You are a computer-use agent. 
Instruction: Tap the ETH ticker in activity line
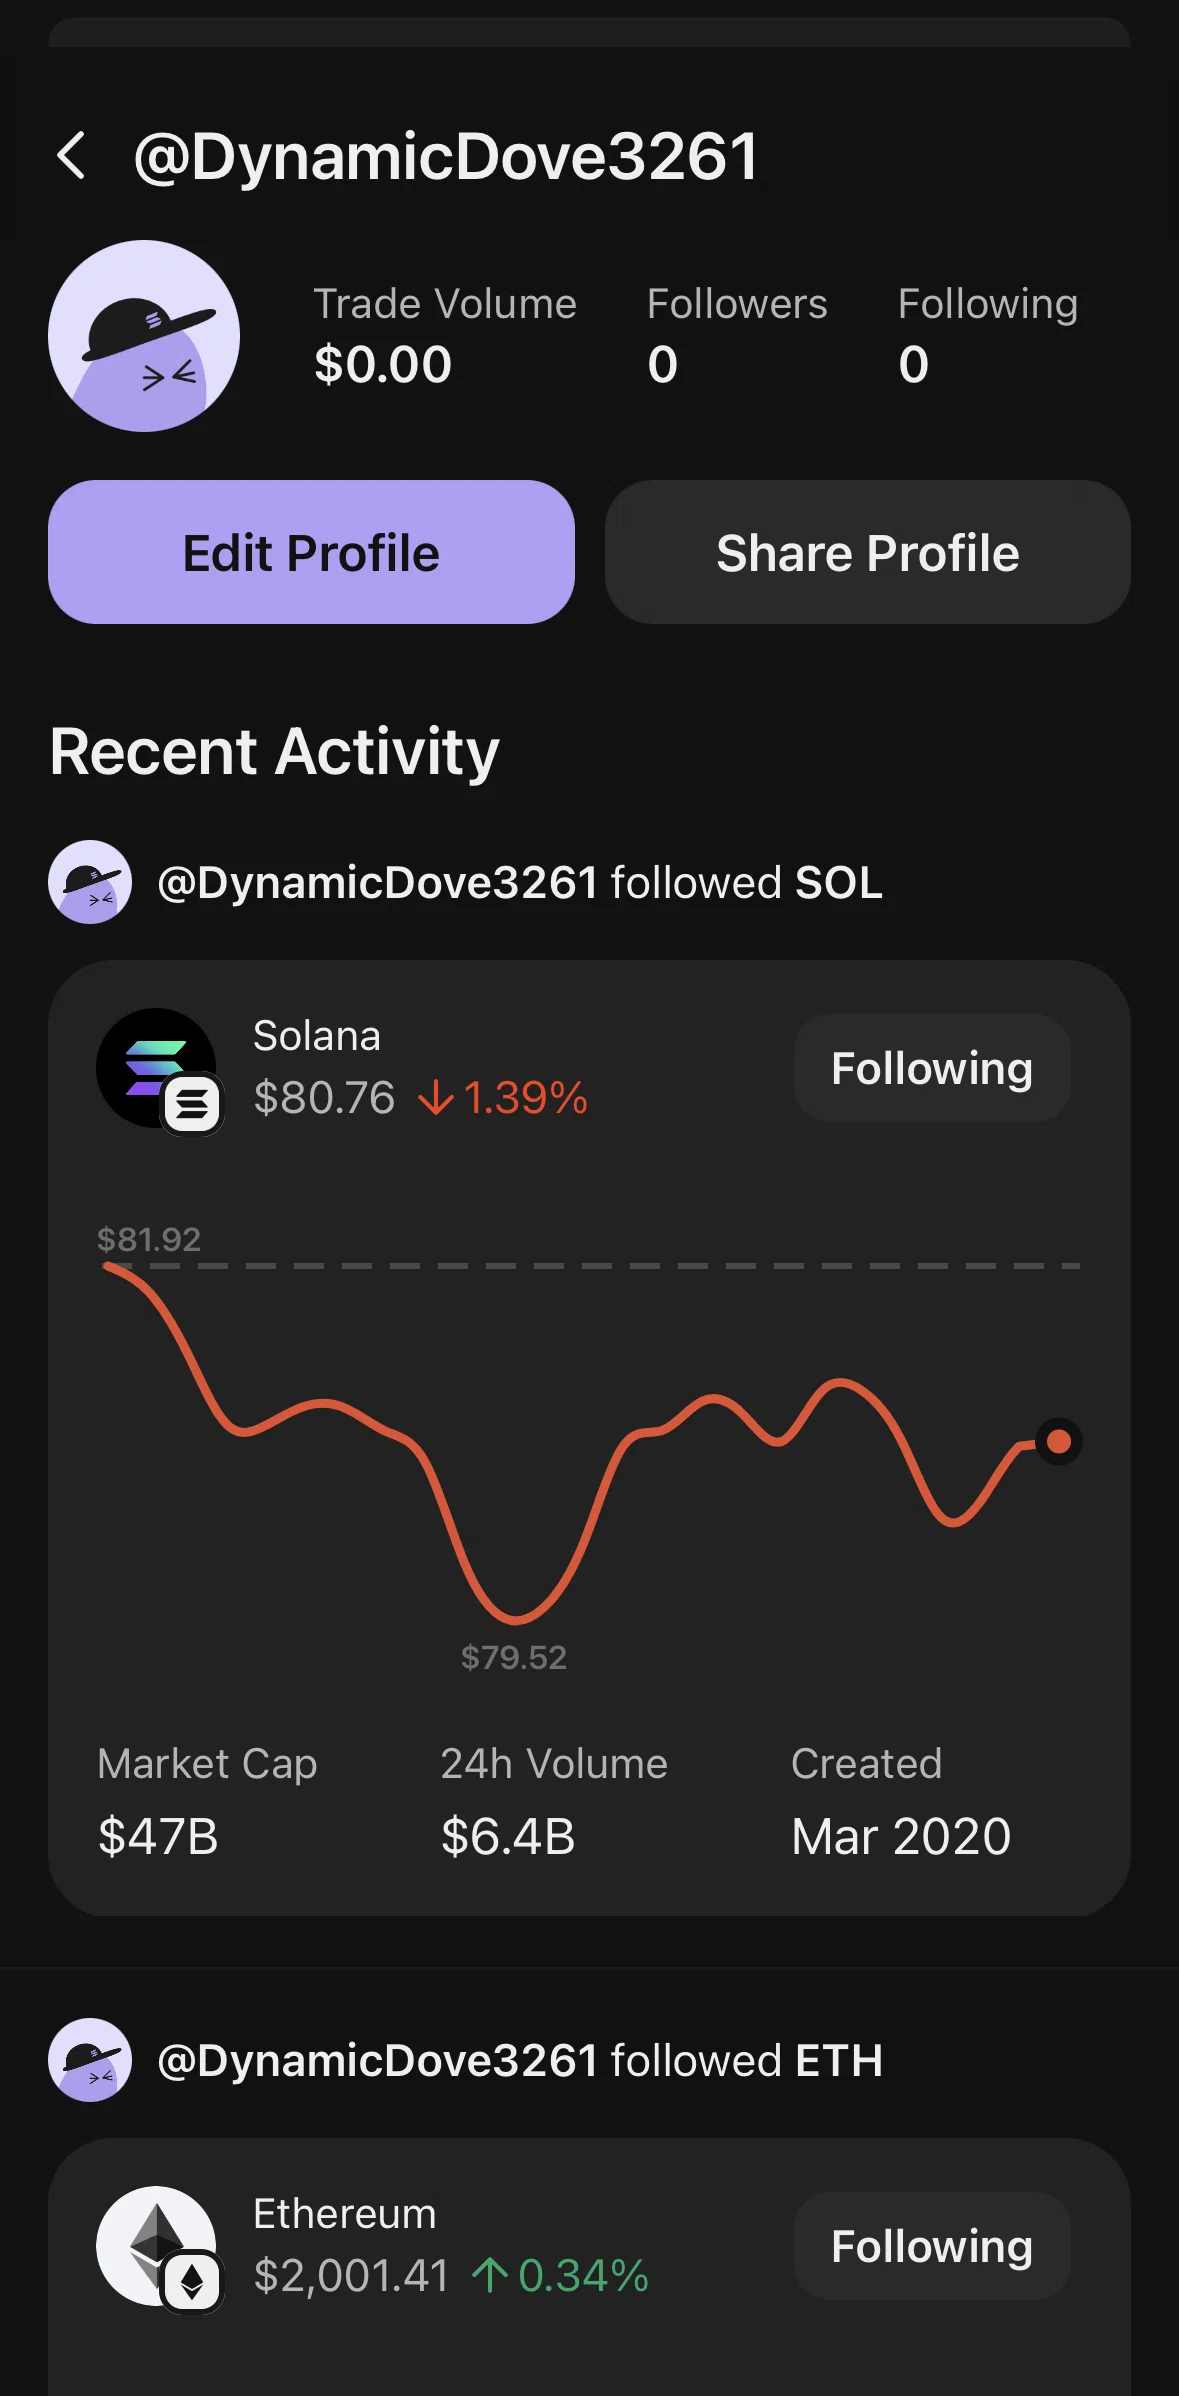point(839,2061)
